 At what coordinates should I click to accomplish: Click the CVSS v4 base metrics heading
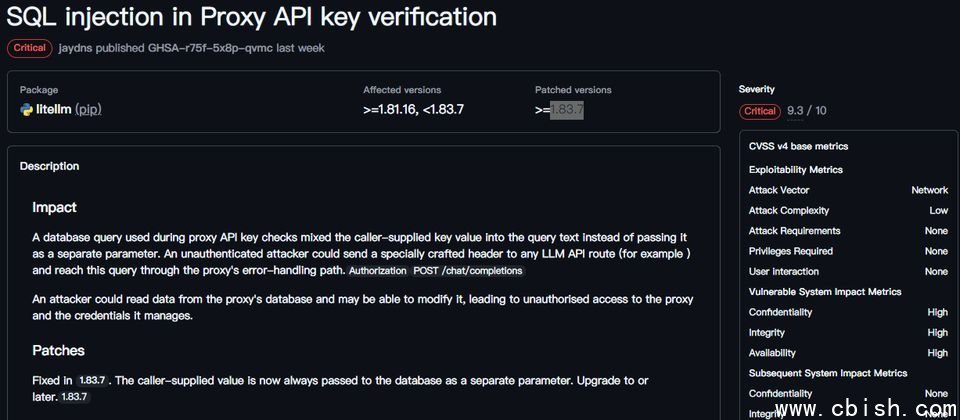(x=798, y=146)
